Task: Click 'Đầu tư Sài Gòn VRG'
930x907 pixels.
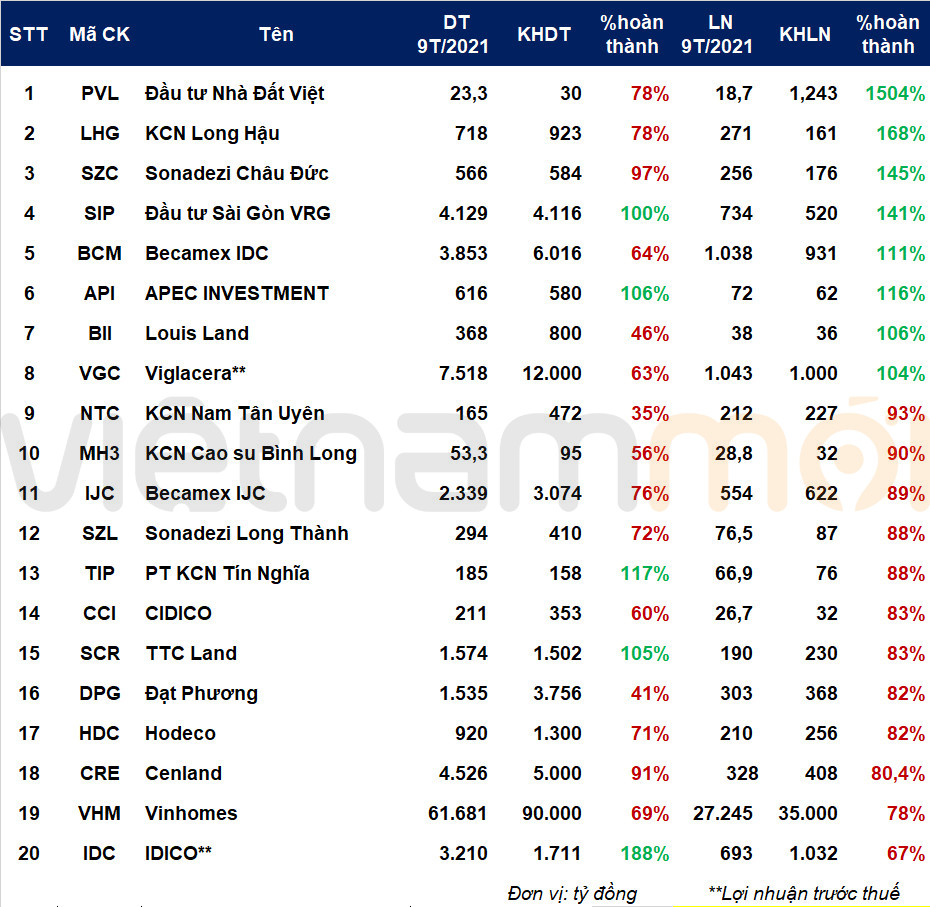Action: point(238,213)
